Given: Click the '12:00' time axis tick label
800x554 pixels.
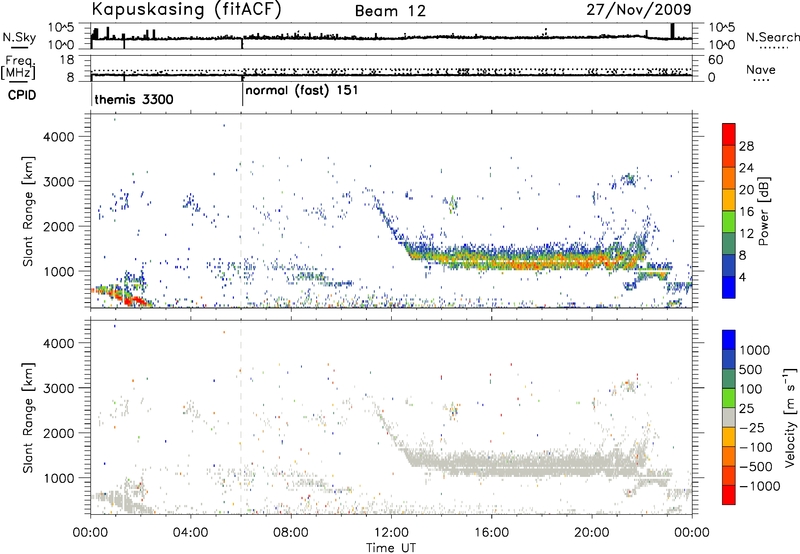Looking at the screenshot, I should point(391,533).
